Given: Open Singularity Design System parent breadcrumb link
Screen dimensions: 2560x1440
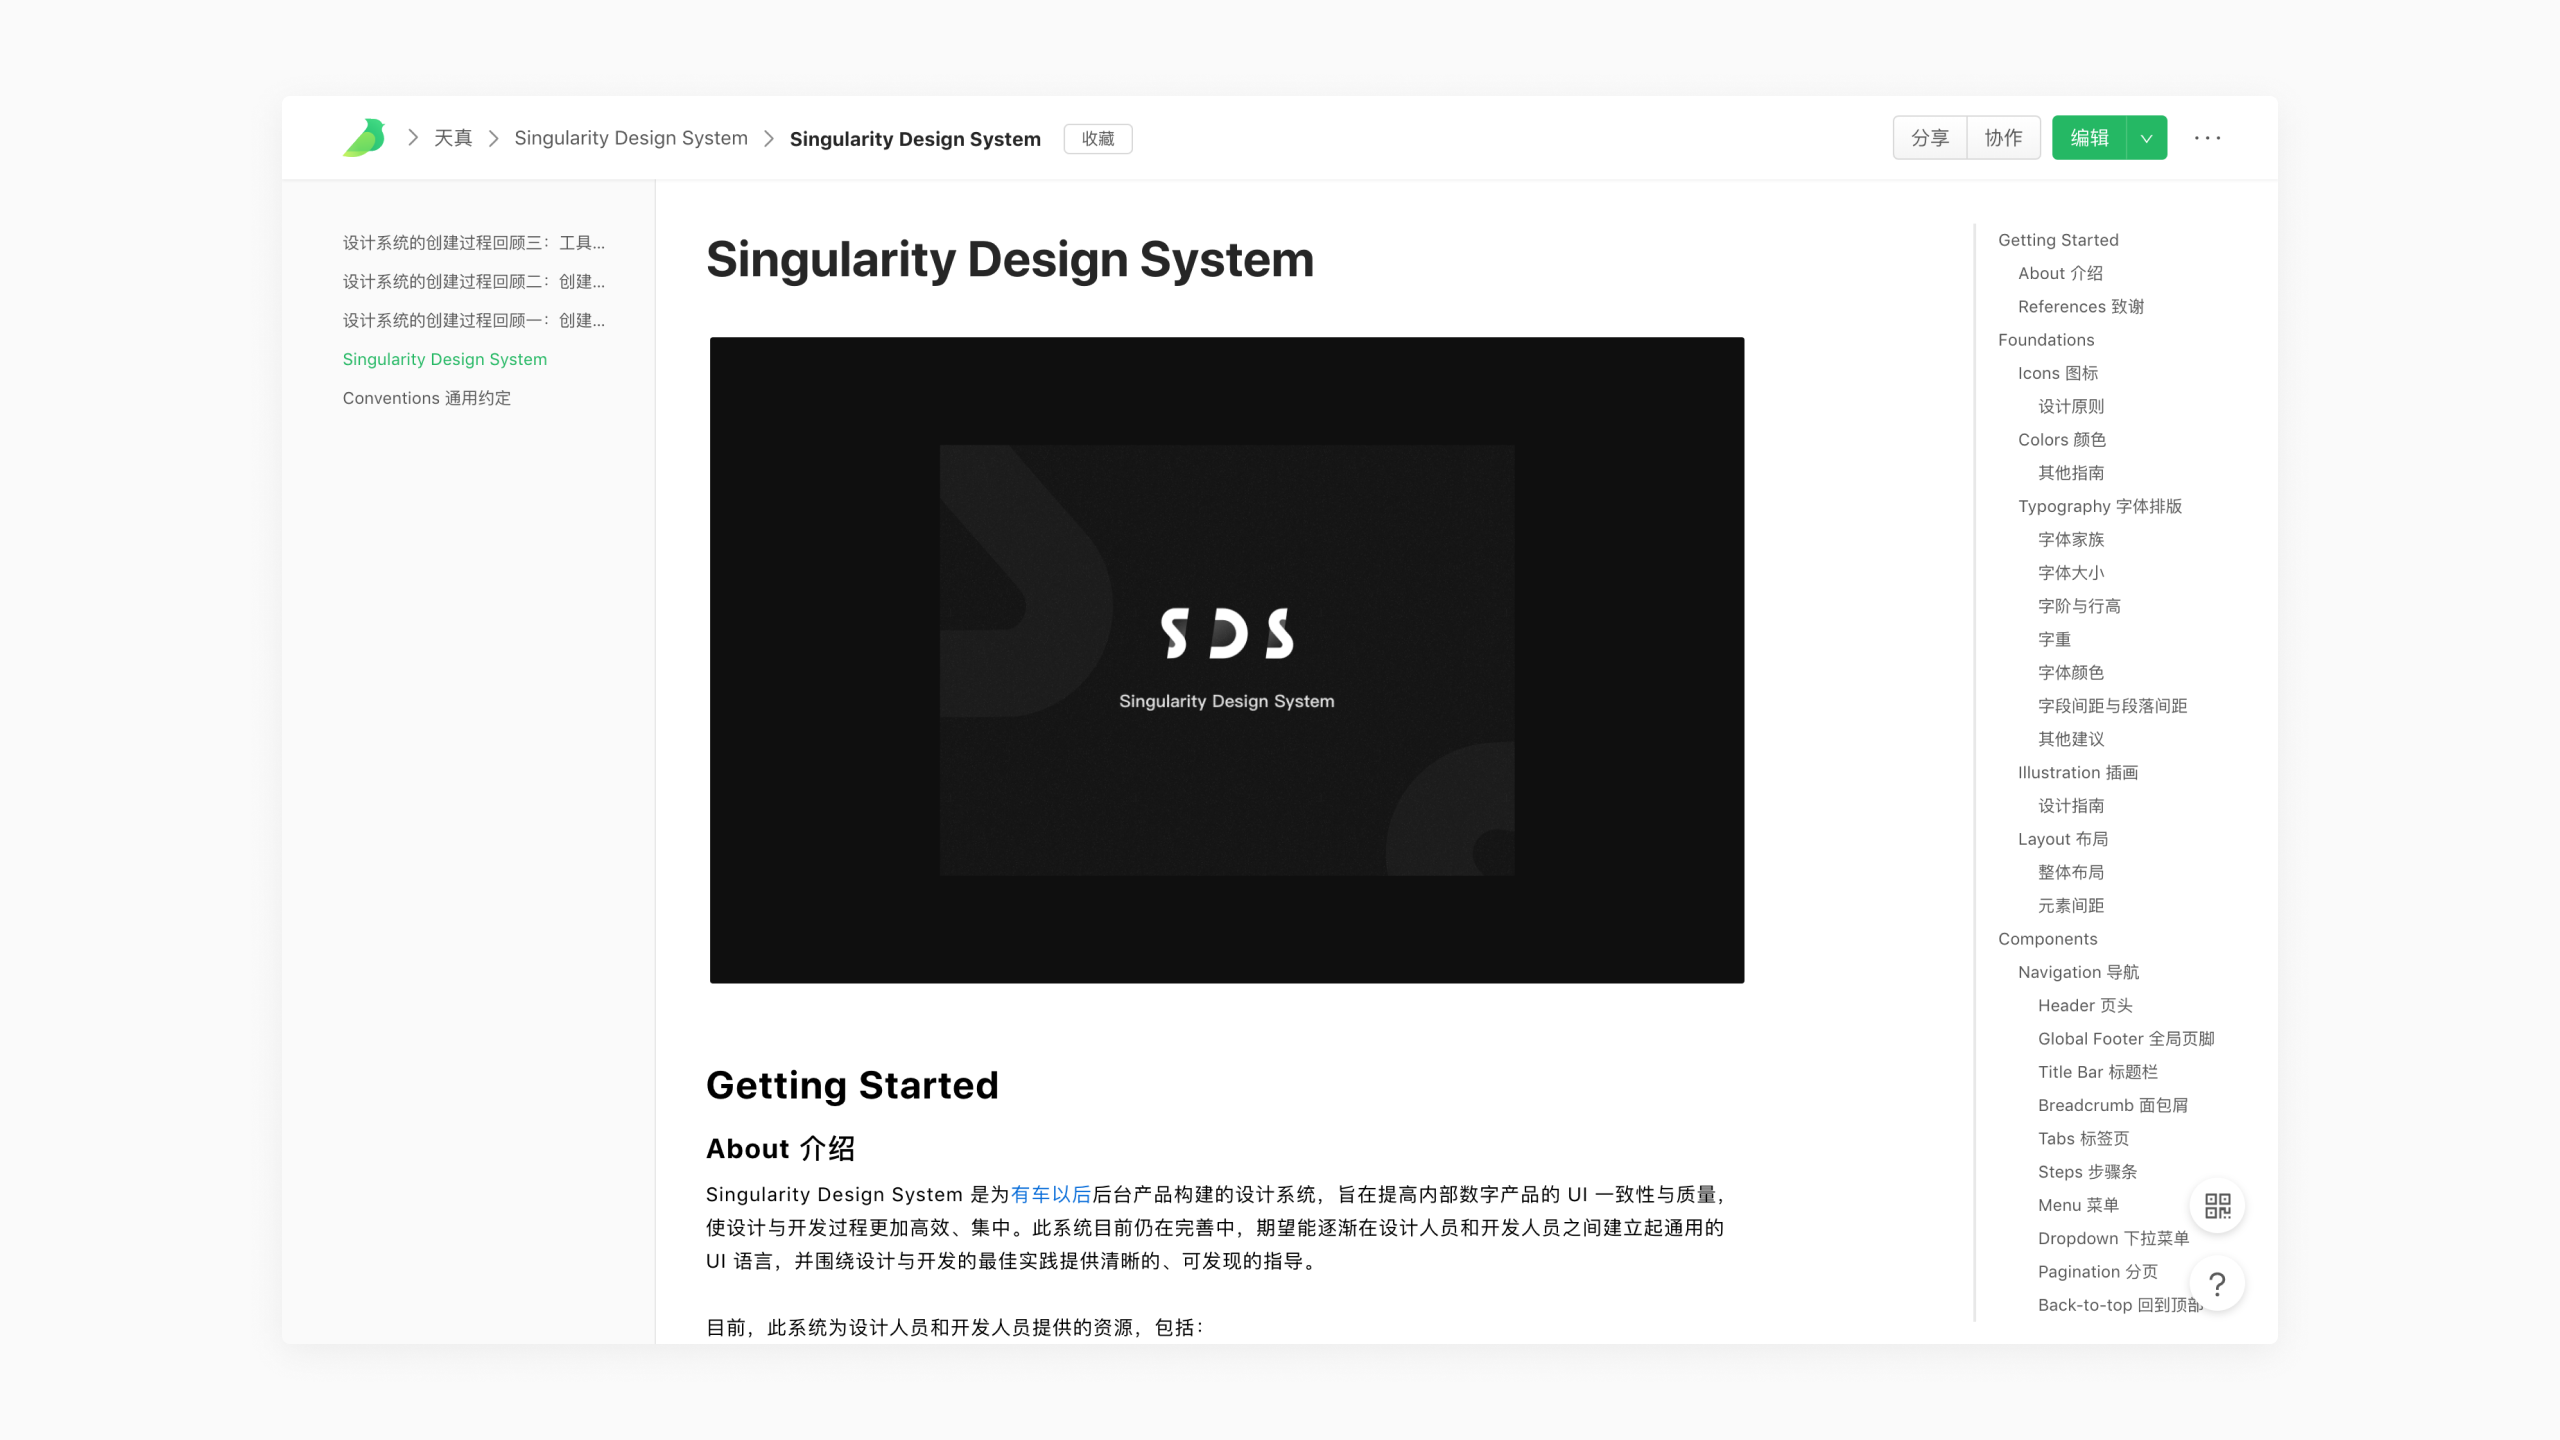Looking at the screenshot, I should point(630,138).
